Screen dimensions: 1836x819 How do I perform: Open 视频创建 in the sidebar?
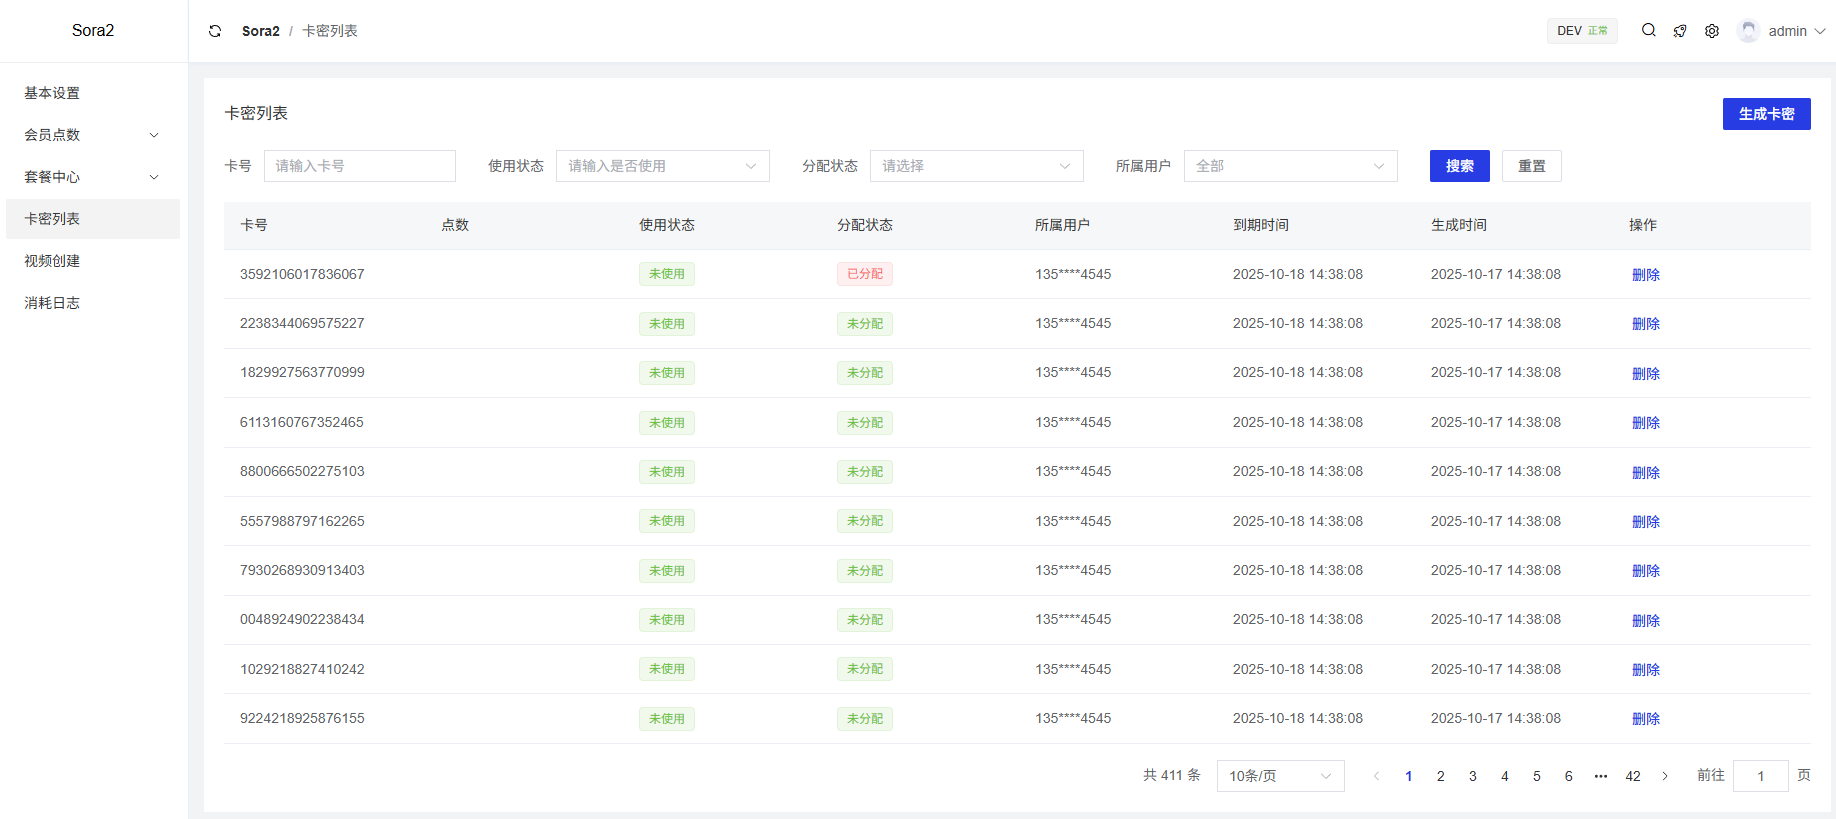tap(52, 261)
